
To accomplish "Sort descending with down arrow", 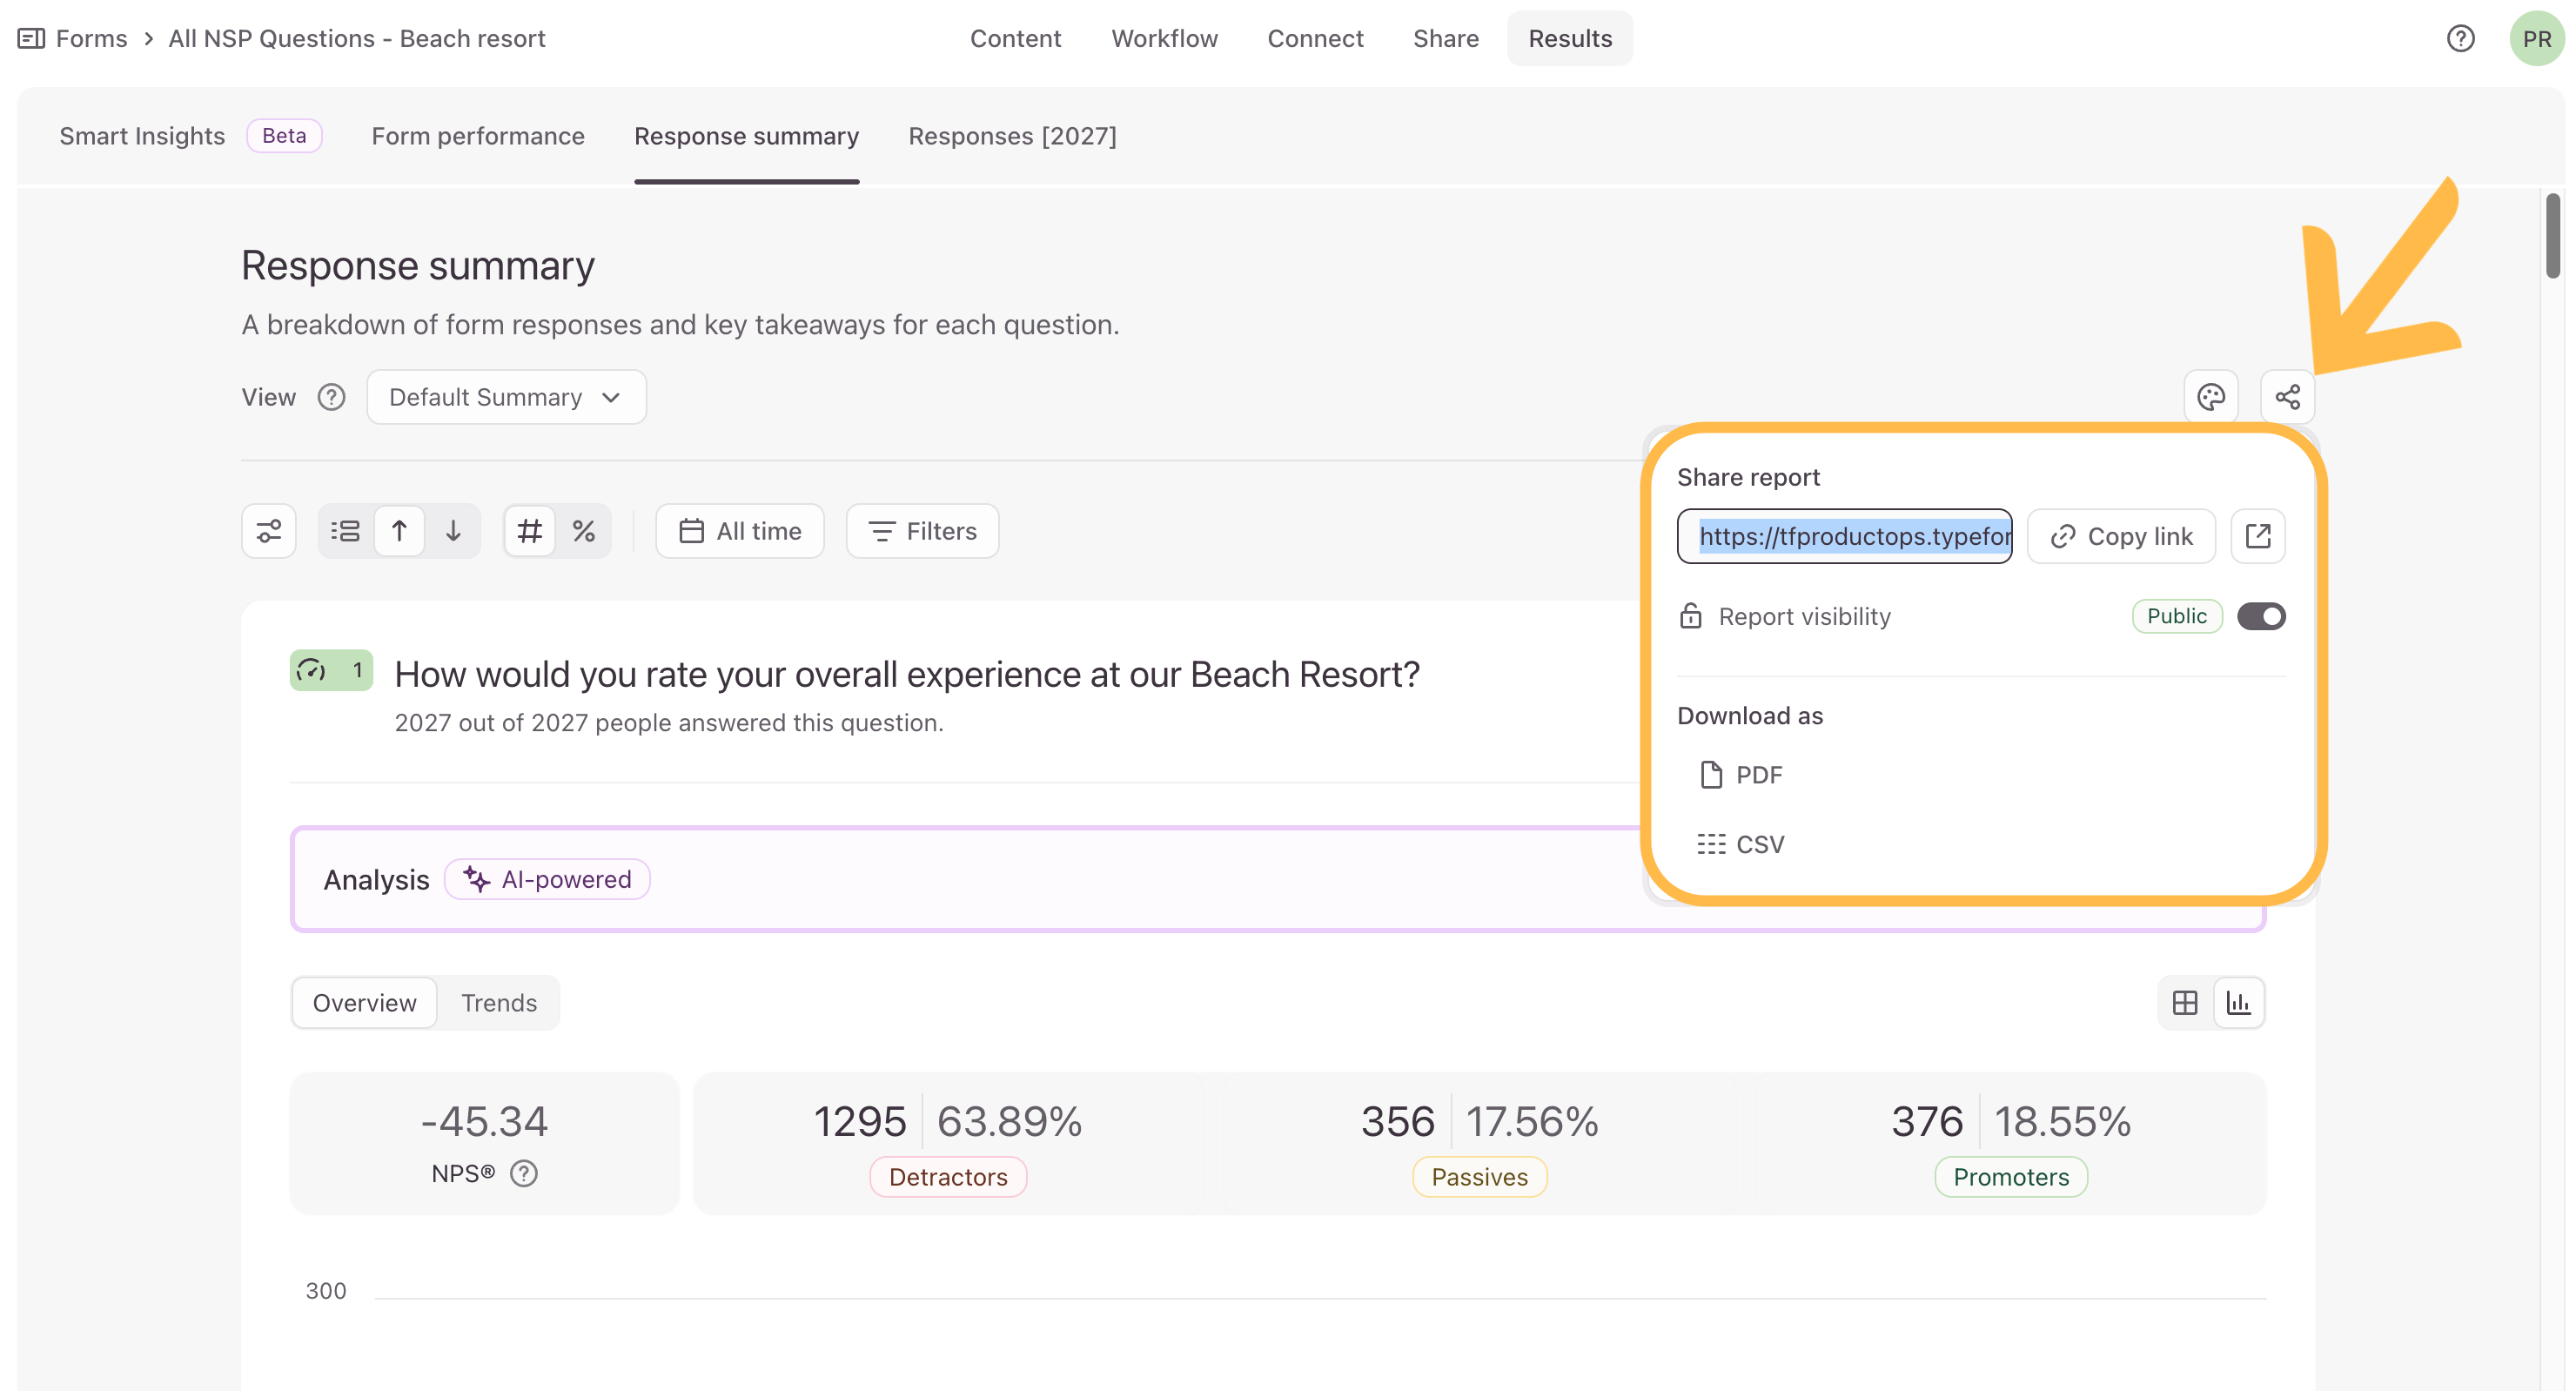I will coord(453,531).
